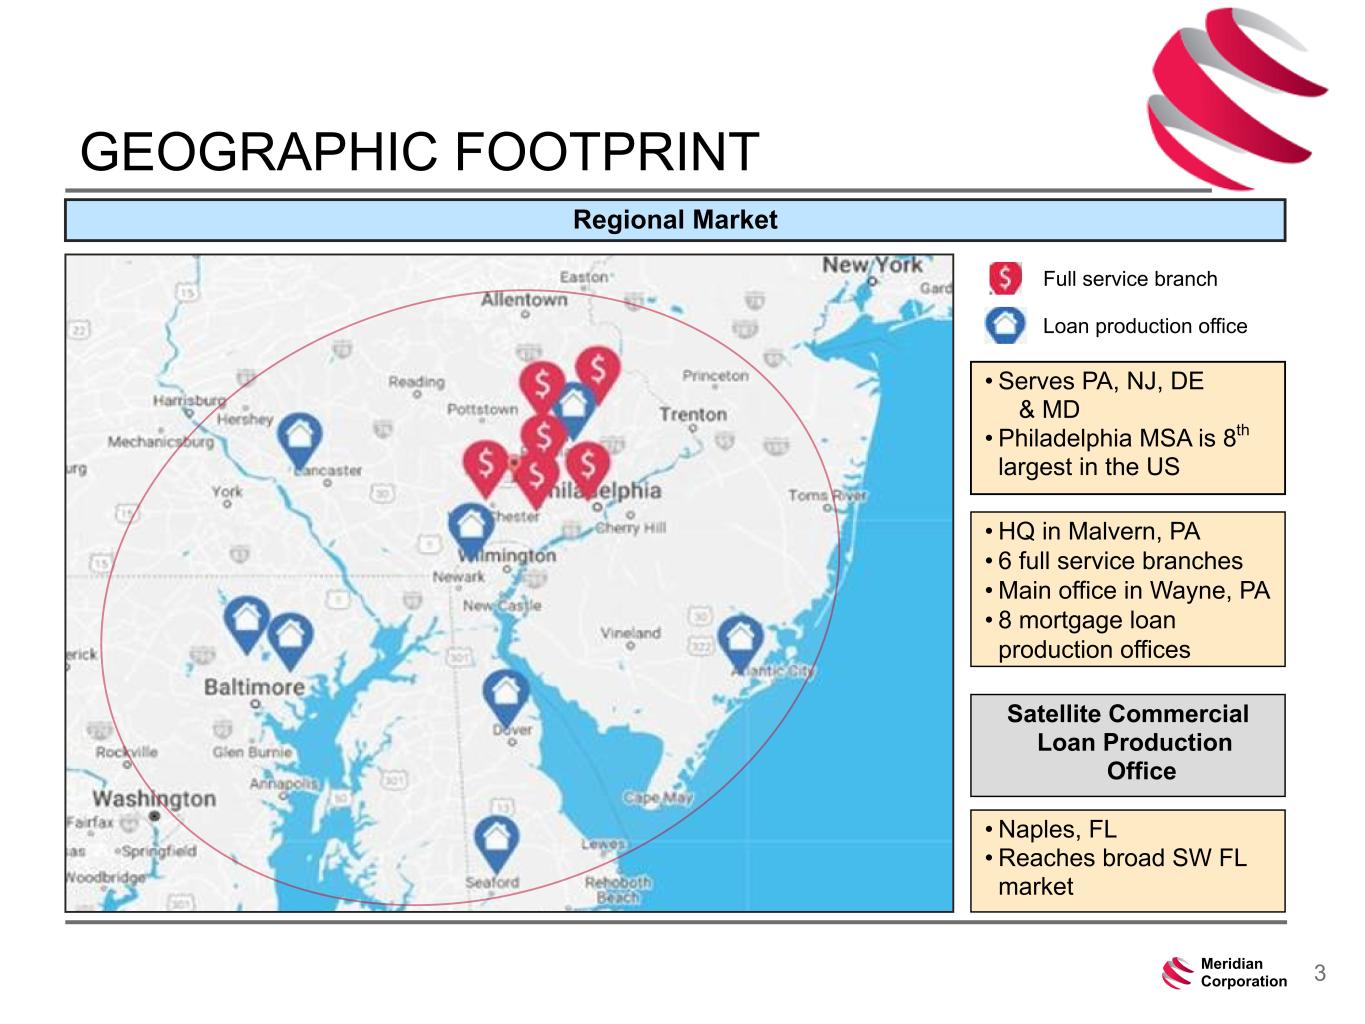Click the Baltimore map label
Viewport: 1365px width, 1024px height.
254,687
